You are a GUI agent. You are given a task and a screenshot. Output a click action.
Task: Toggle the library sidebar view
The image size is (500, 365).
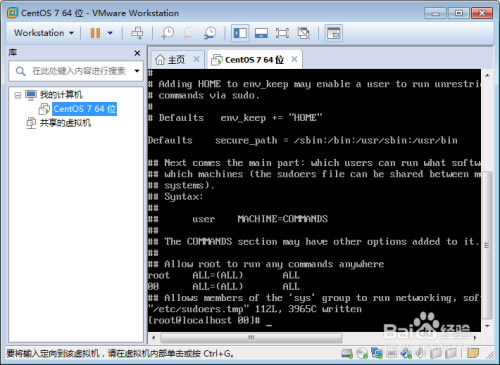point(240,33)
